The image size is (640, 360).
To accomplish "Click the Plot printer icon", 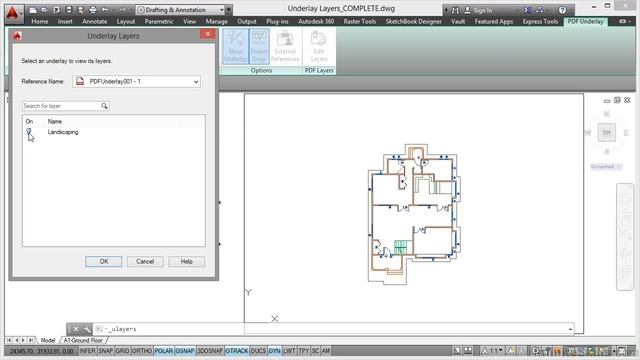I will pos(93,10).
